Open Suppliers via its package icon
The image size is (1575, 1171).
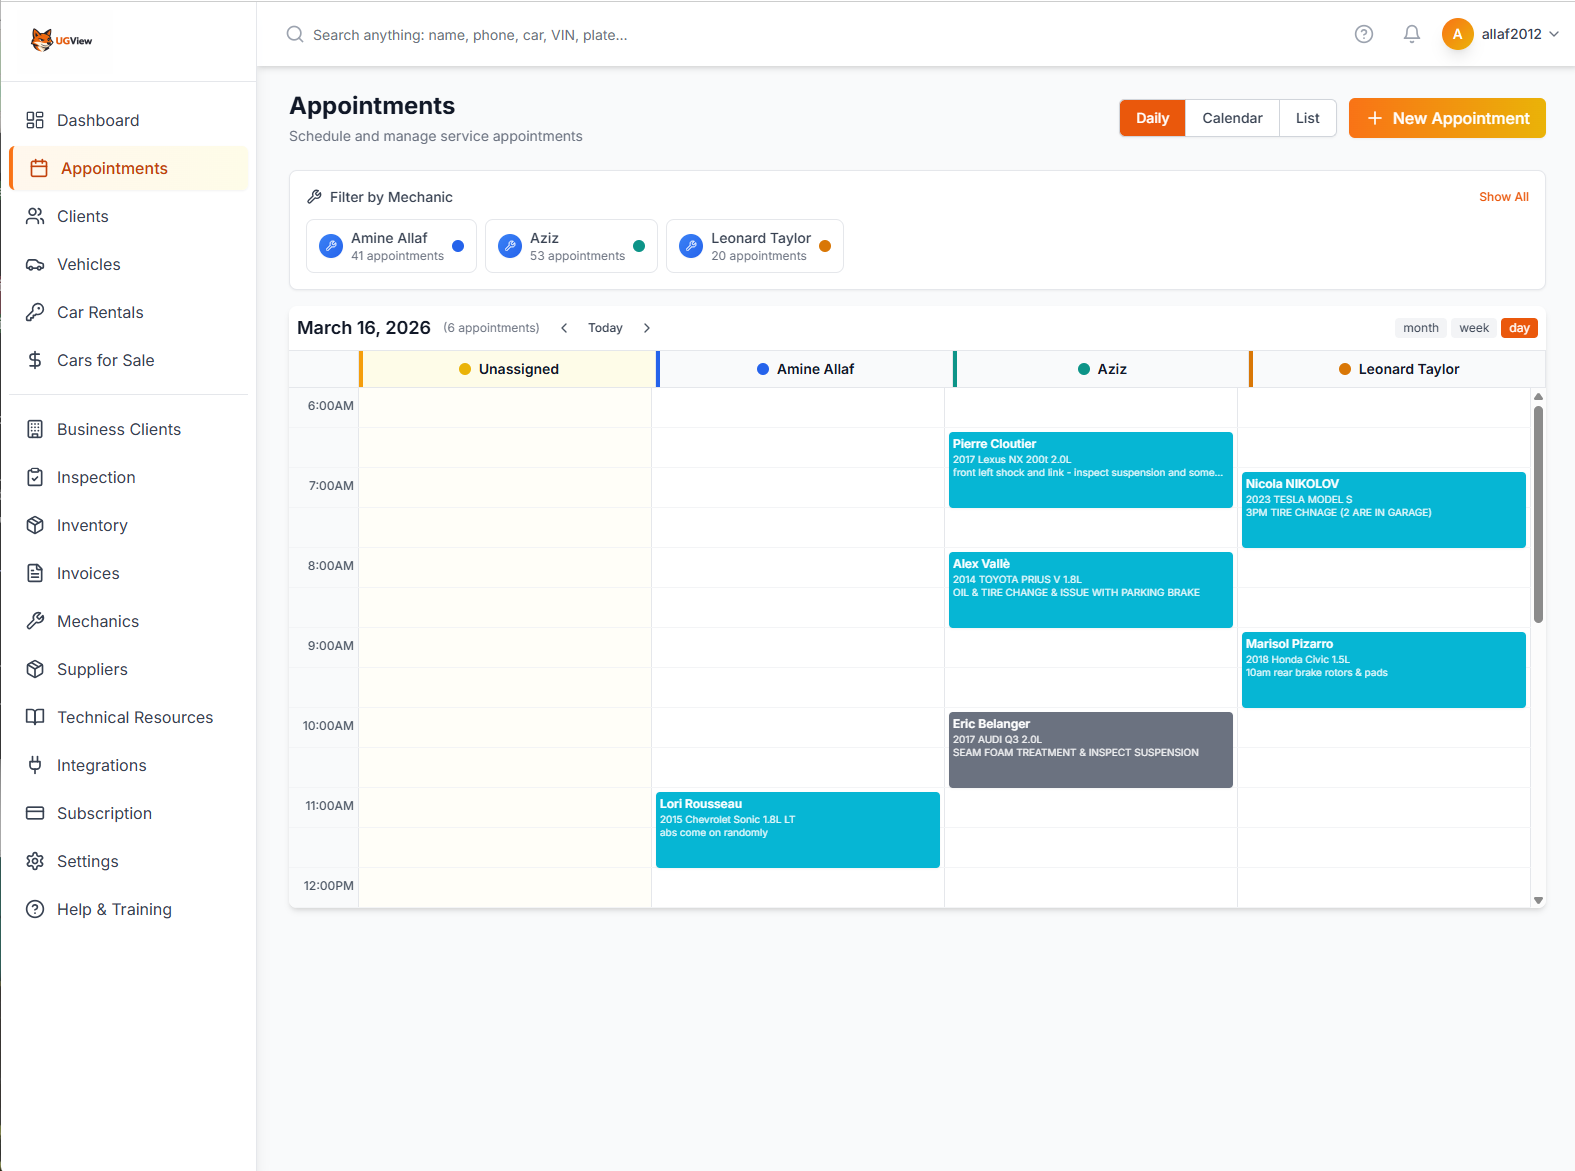click(x=35, y=669)
